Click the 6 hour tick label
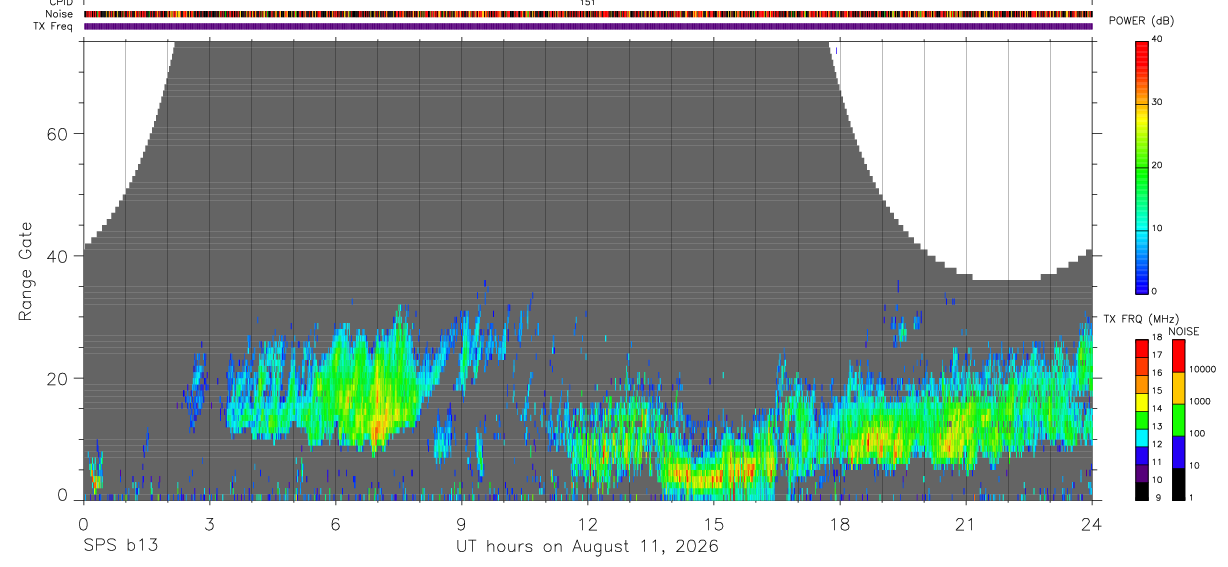Screen dimensions: 1228x567 (x=335, y=524)
